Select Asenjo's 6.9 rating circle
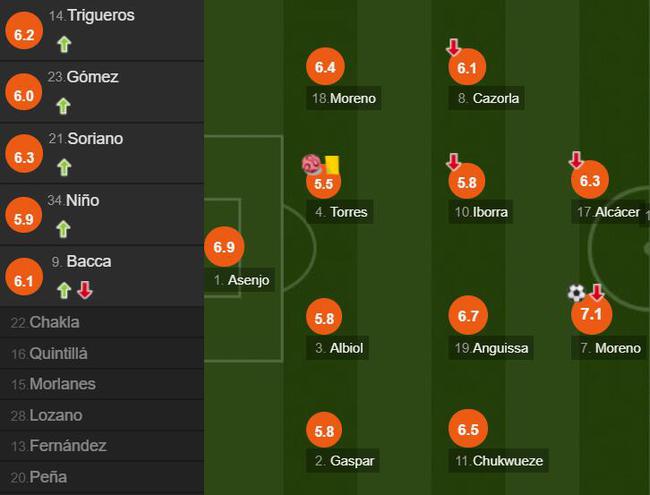The height and width of the screenshot is (495, 650). tap(224, 247)
